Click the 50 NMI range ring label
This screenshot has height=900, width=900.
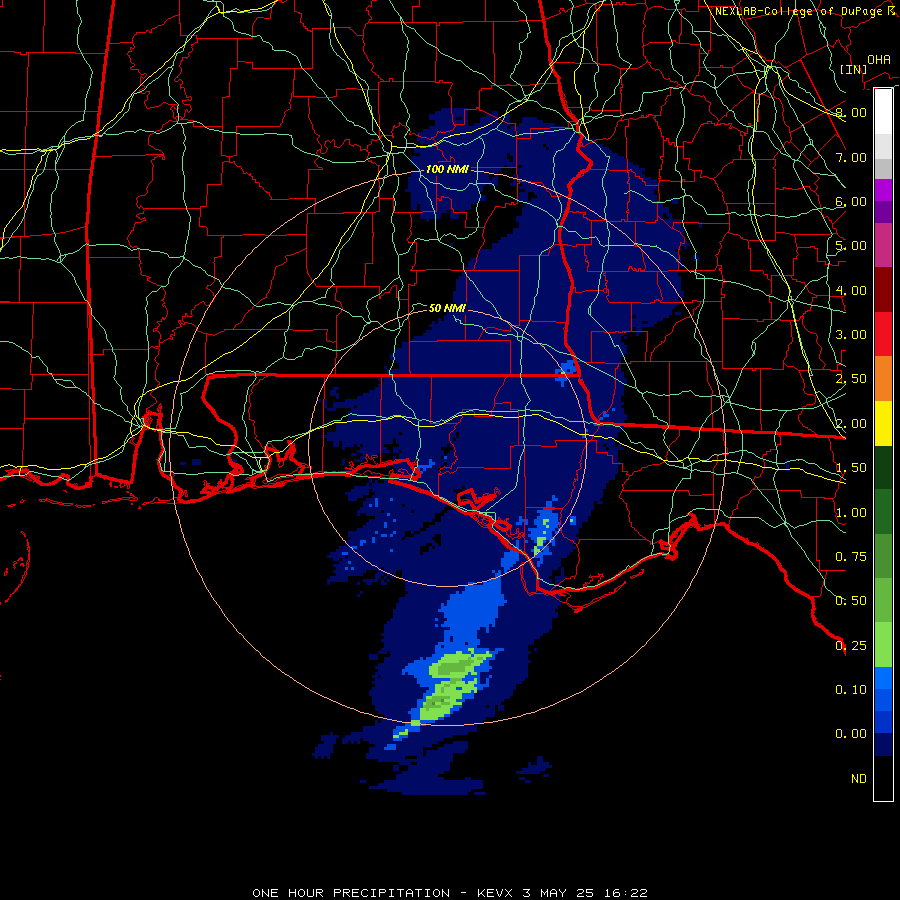447,308
